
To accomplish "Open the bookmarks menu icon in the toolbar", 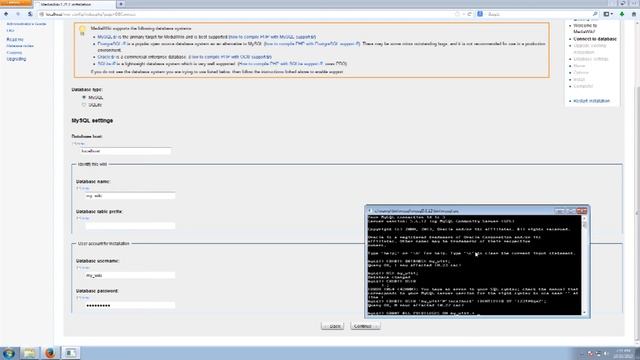I will [608, 14].
